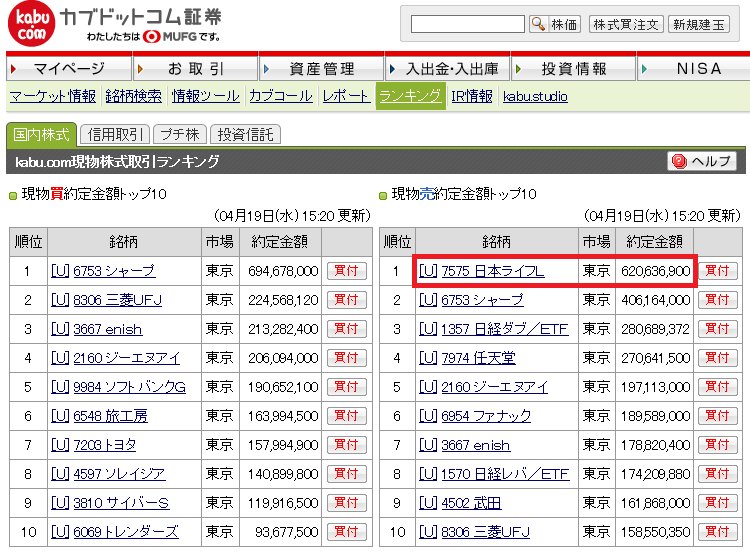Click the 銘柄検索 submenu link
This screenshot has height=554, width=750.
coord(133,96)
